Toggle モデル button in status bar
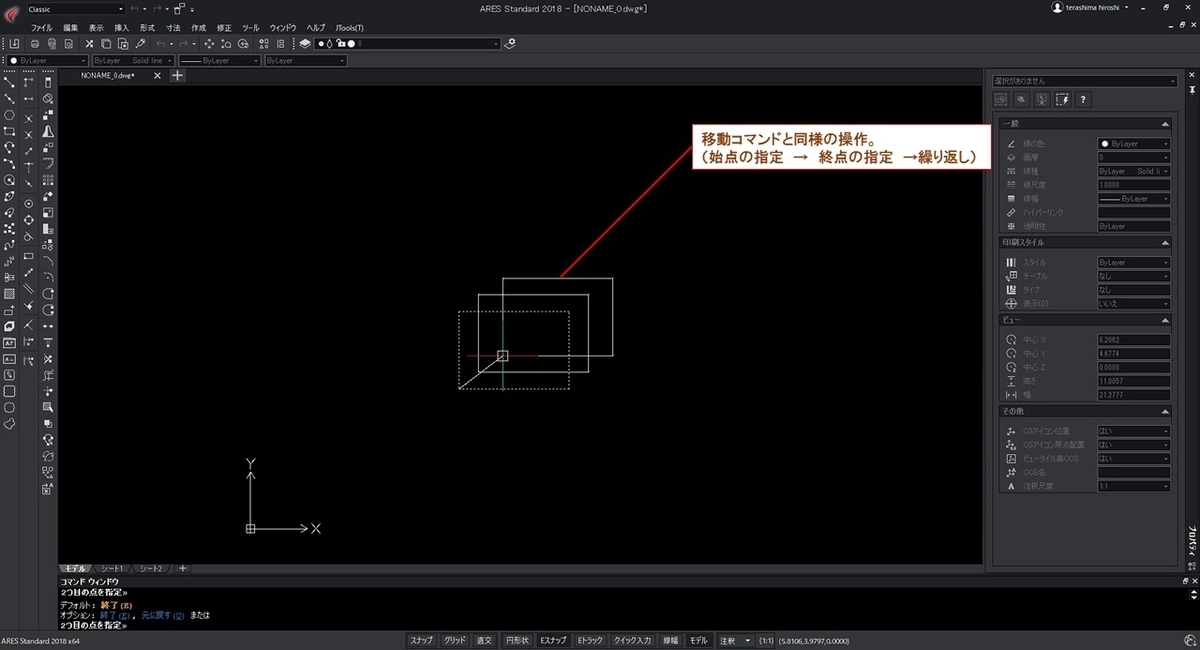Image resolution: width=1200 pixels, height=650 pixels. (700, 640)
